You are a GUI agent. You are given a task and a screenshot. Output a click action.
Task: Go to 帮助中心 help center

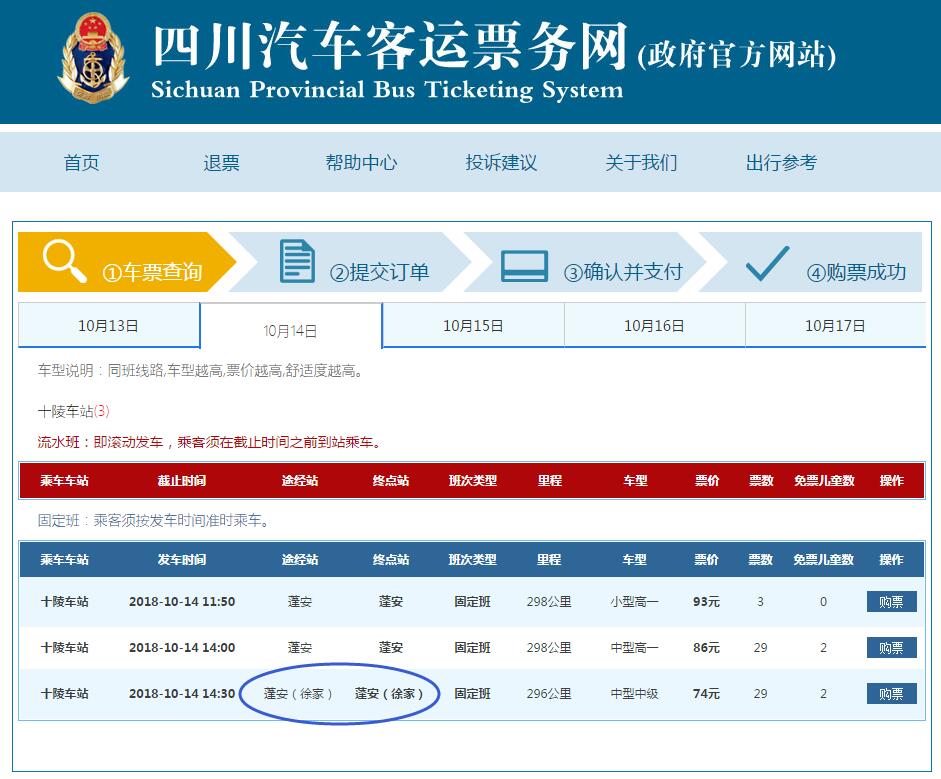pos(361,163)
